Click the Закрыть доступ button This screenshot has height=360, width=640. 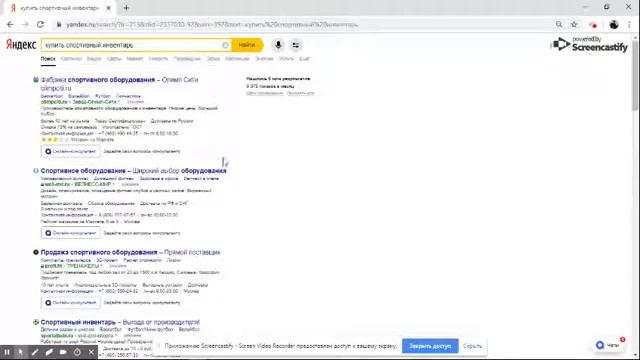430,346
